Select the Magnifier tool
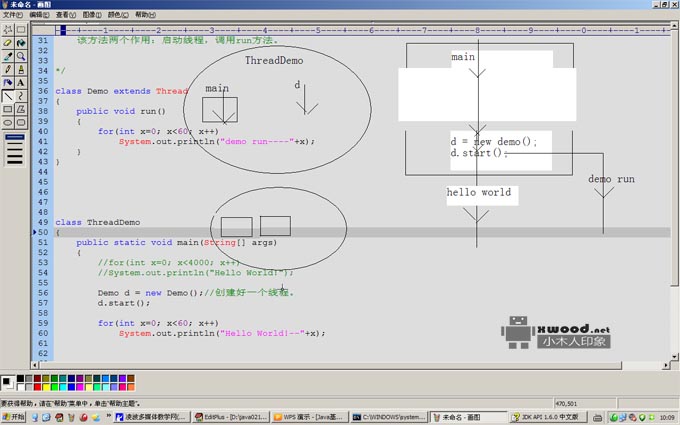Image resolution: width=680 pixels, height=425 pixels. coord(21,56)
